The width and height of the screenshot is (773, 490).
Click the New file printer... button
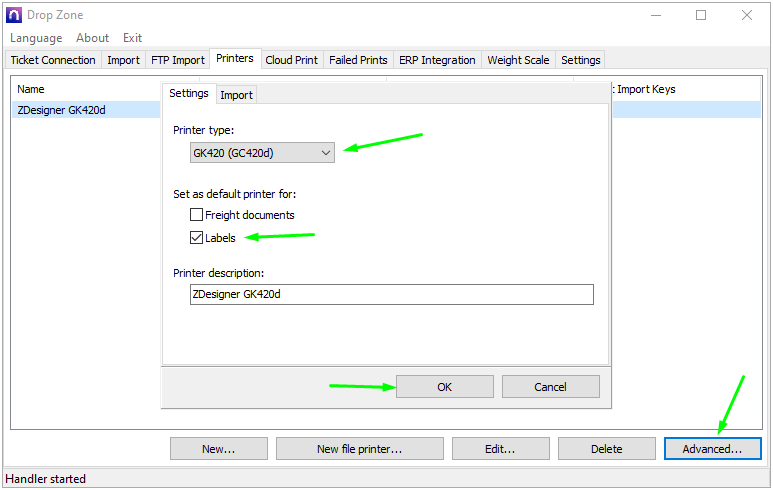point(359,449)
